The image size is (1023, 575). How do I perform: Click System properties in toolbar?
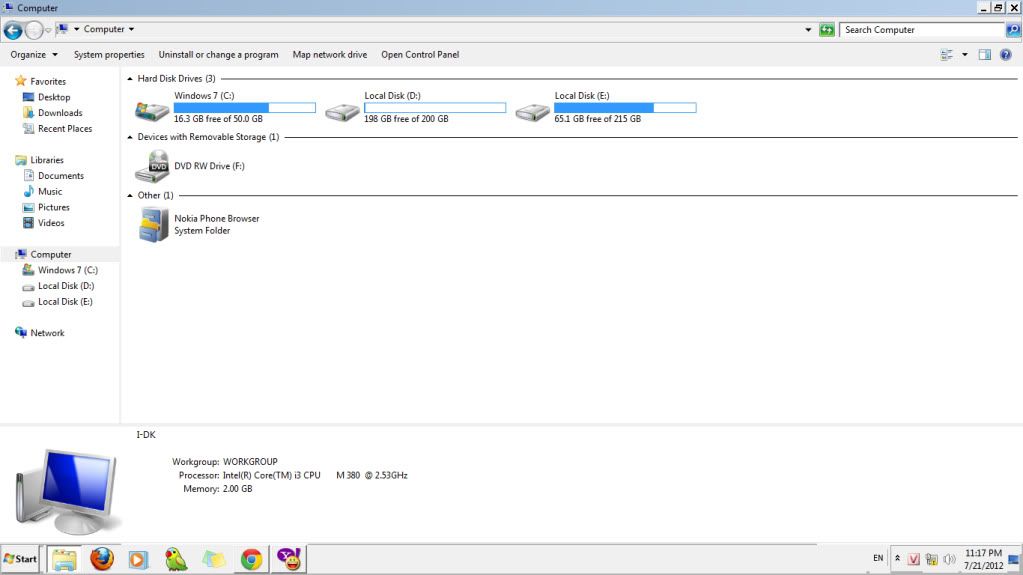click(109, 55)
